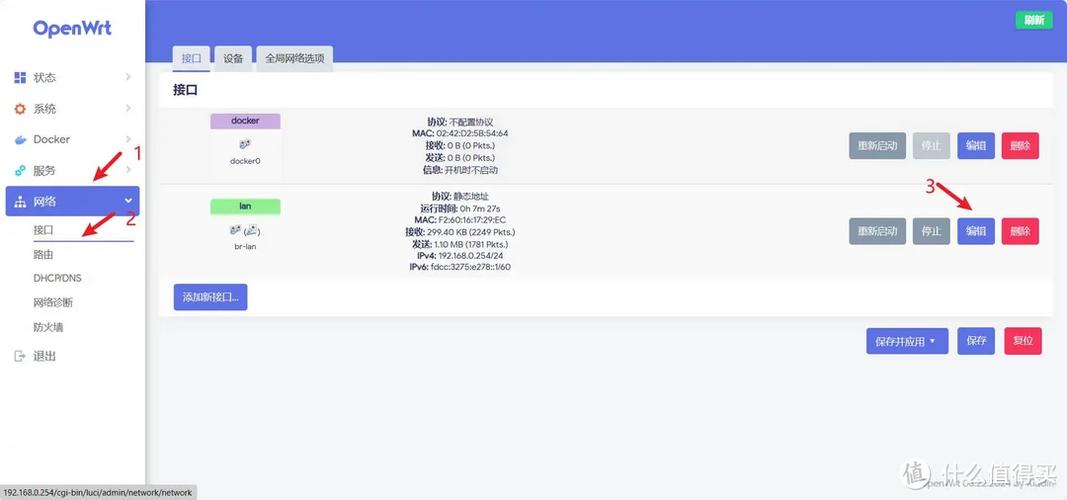Screen dimensions: 1067x500
Task: Click the docker0 device name
Action: (x=245, y=161)
